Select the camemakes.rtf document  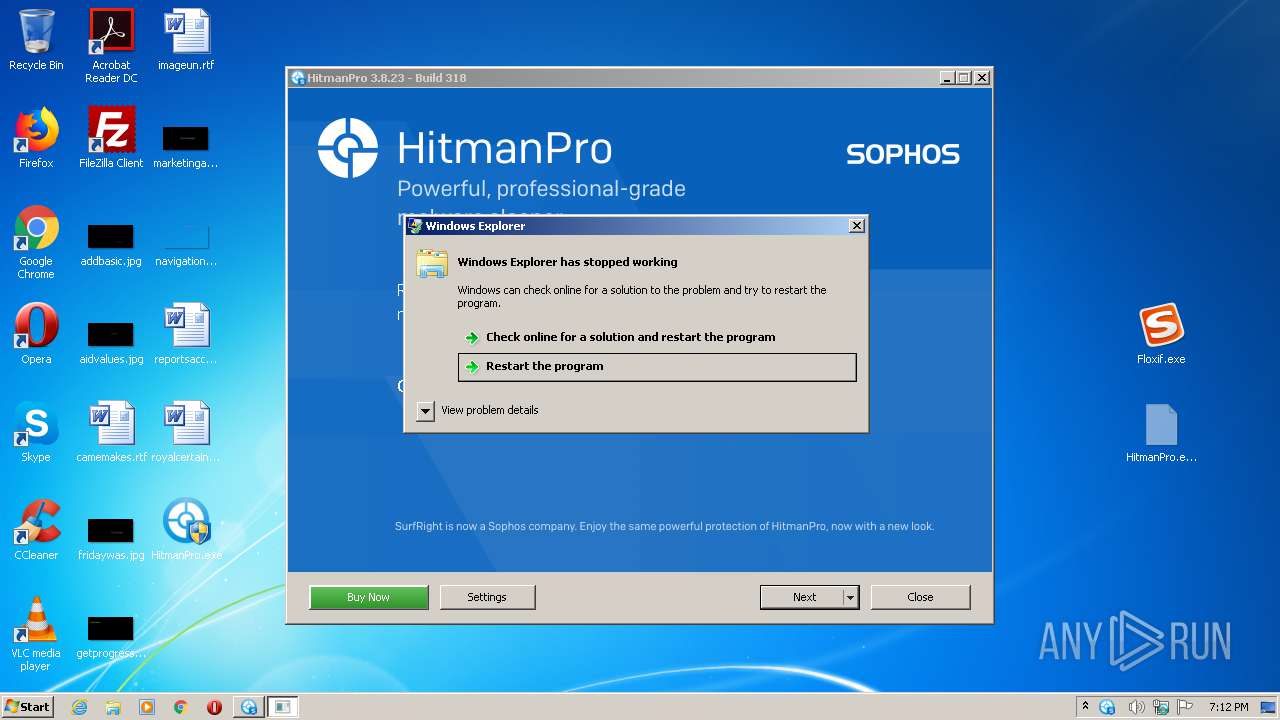point(111,432)
